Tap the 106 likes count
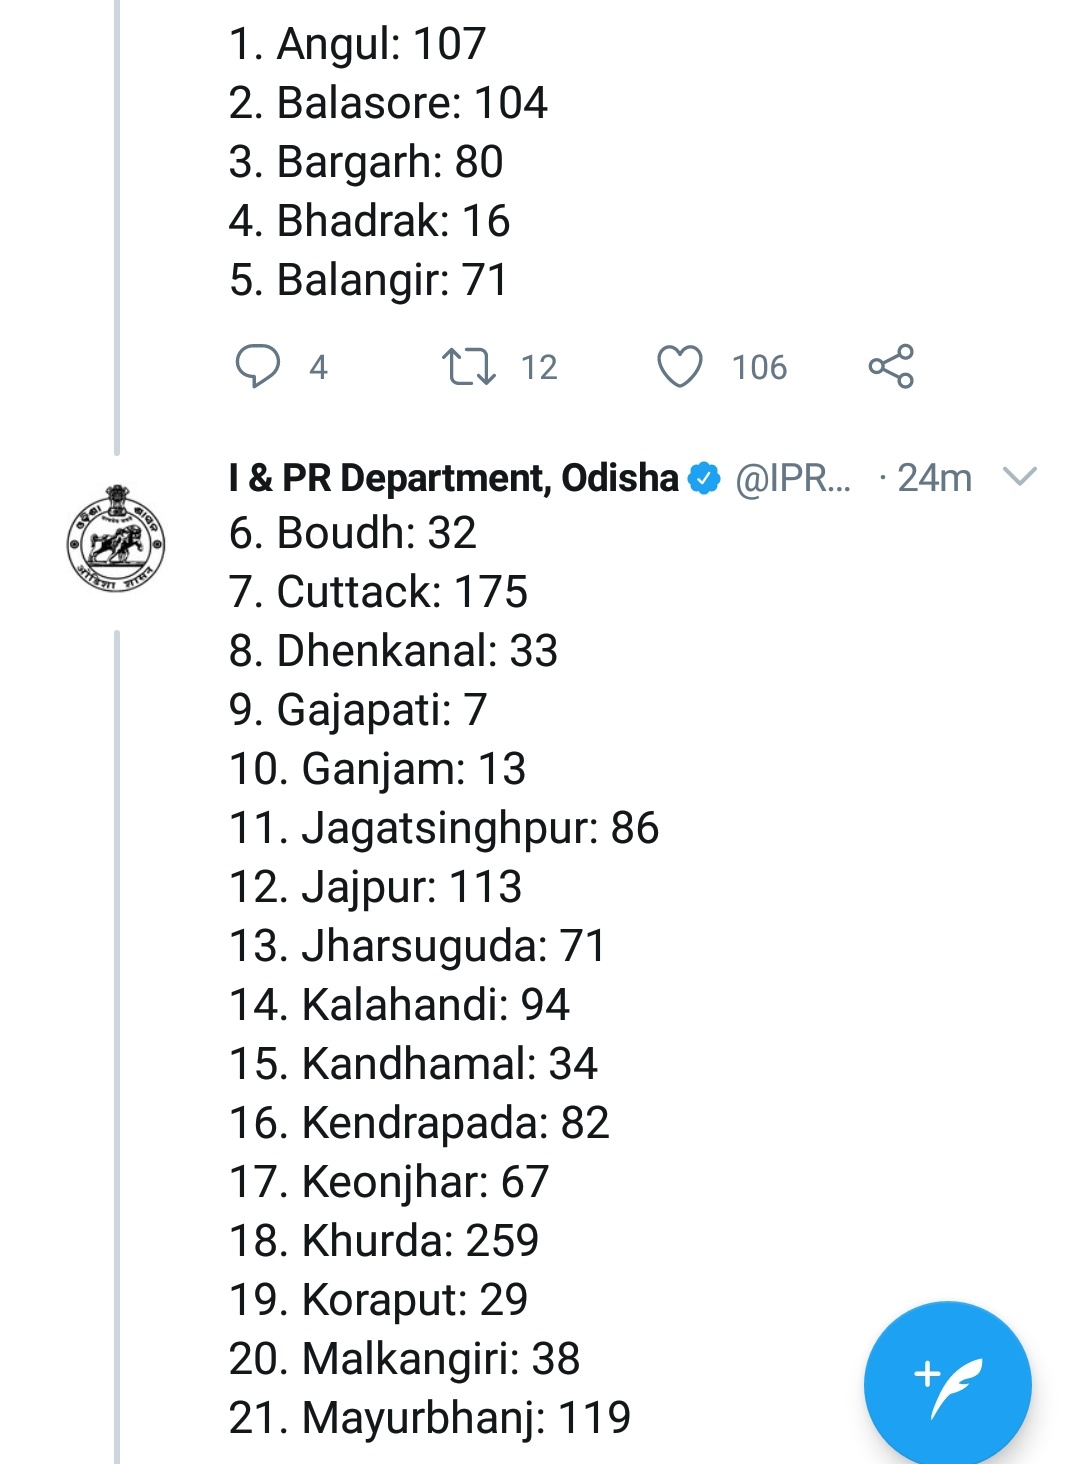Viewport: 1080px width, 1464px height. point(759,368)
